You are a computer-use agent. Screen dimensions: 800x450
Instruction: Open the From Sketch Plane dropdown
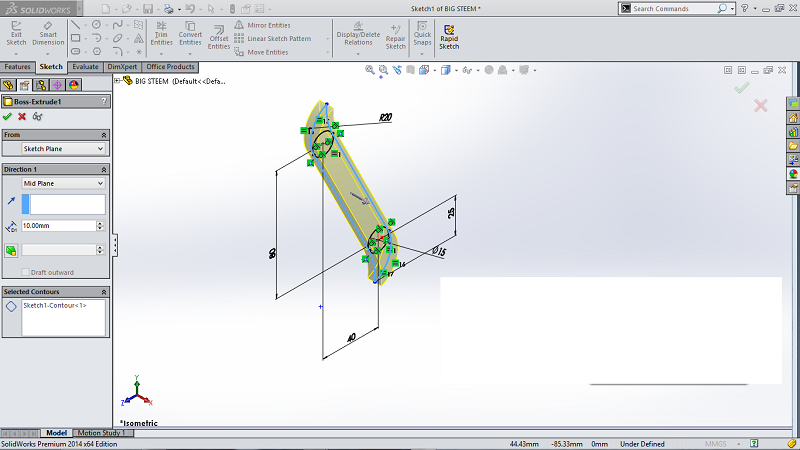(x=63, y=148)
